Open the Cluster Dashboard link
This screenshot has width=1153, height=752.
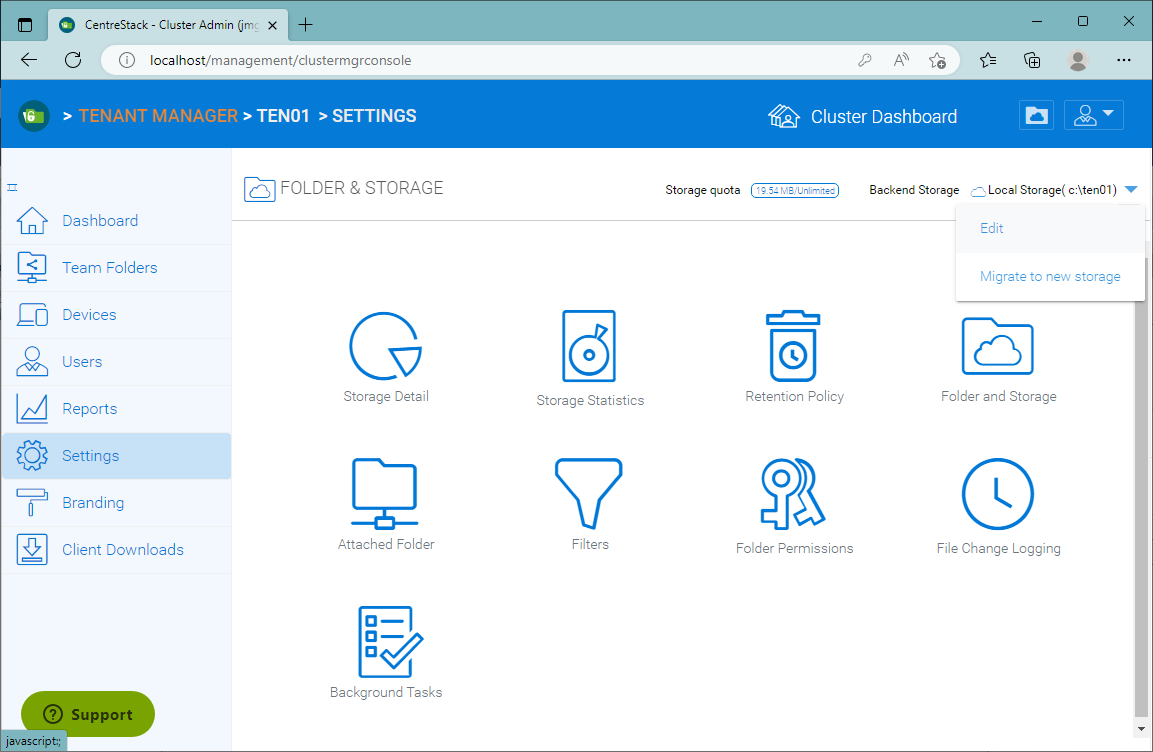[x=884, y=117]
